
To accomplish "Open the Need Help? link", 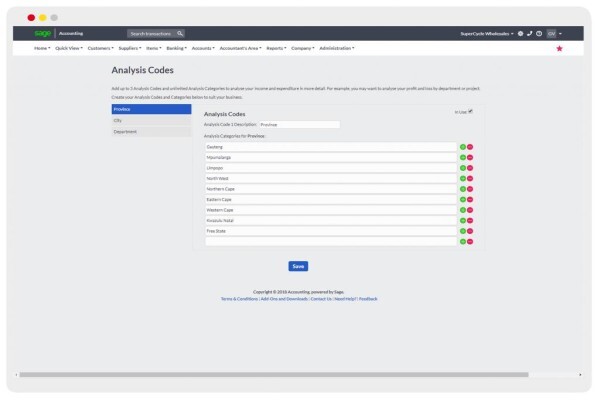I will 345,299.
